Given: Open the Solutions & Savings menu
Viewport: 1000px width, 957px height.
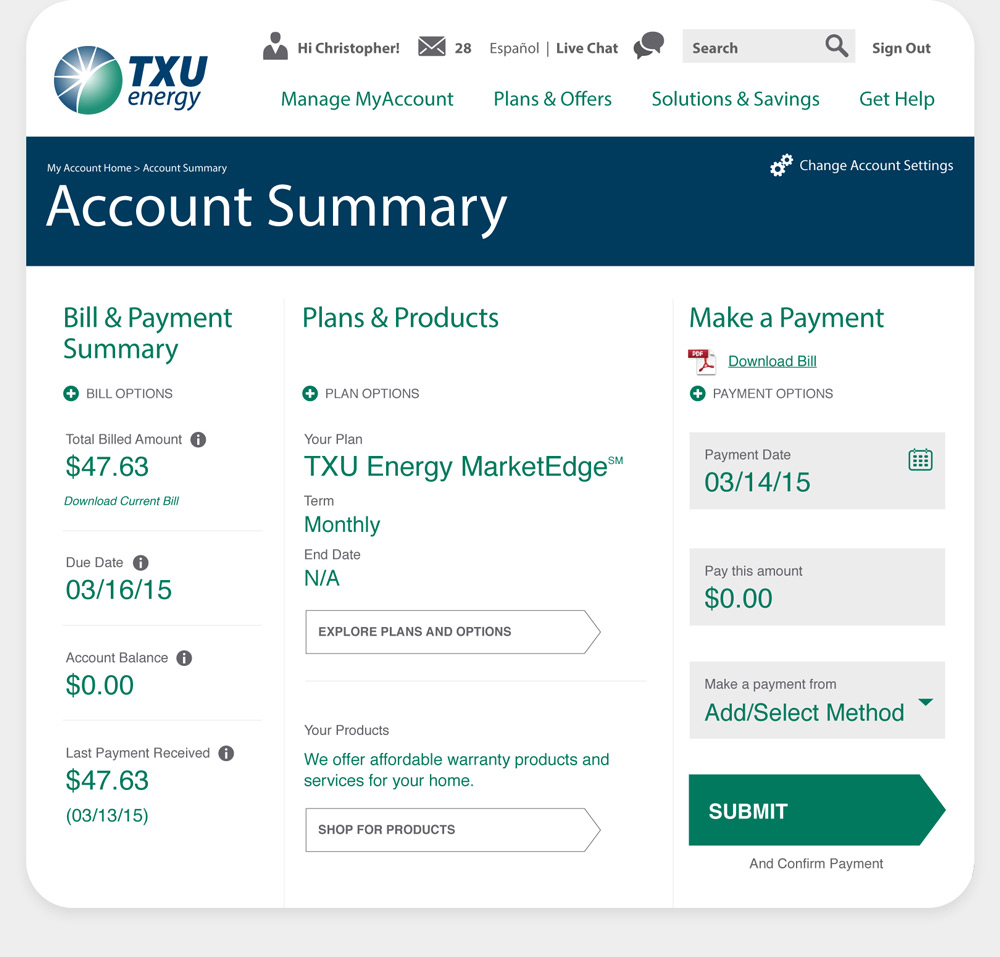Looking at the screenshot, I should pos(735,99).
